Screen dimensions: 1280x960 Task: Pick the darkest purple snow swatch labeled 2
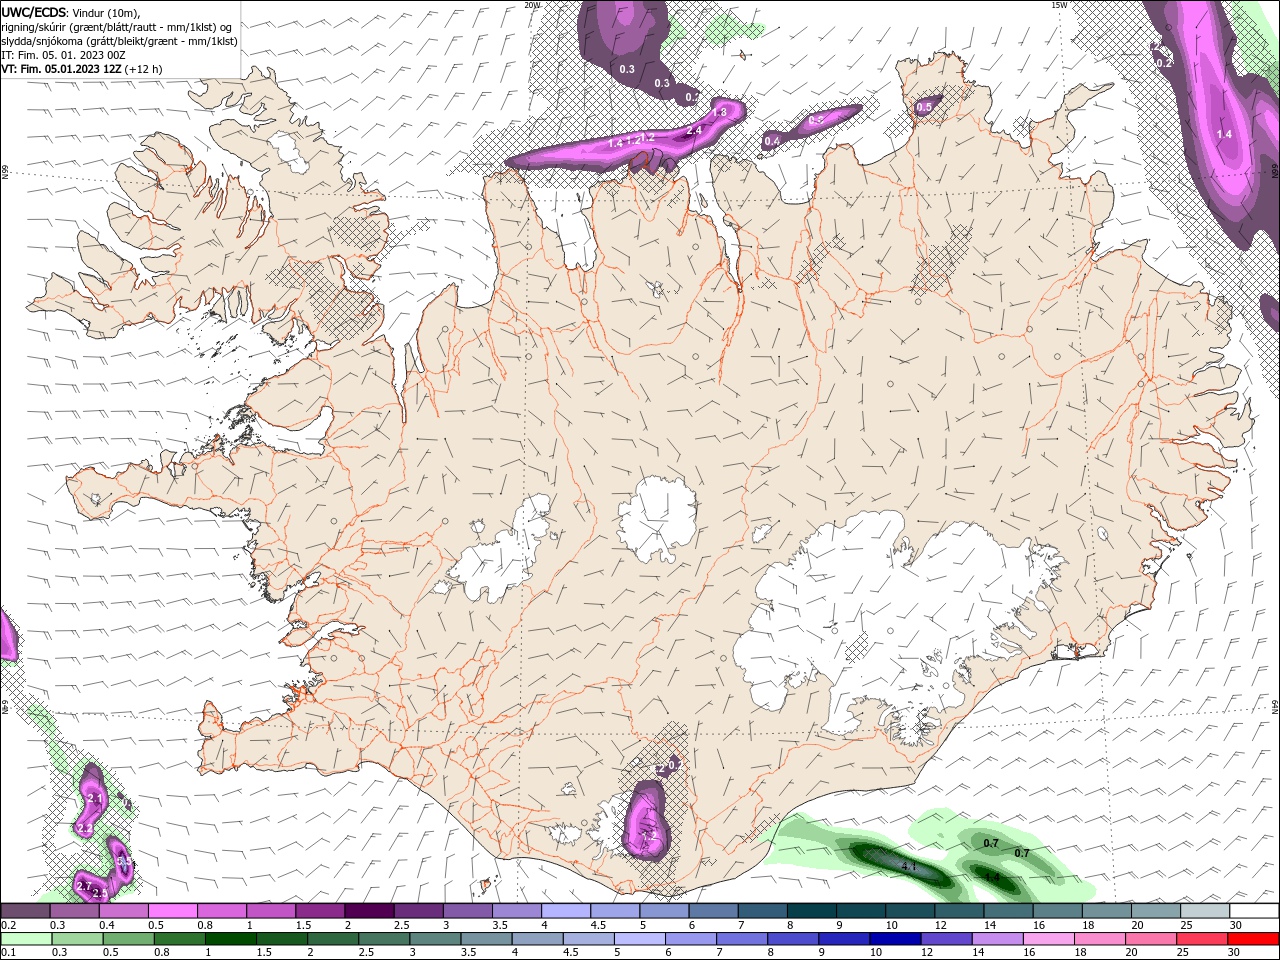coord(368,910)
